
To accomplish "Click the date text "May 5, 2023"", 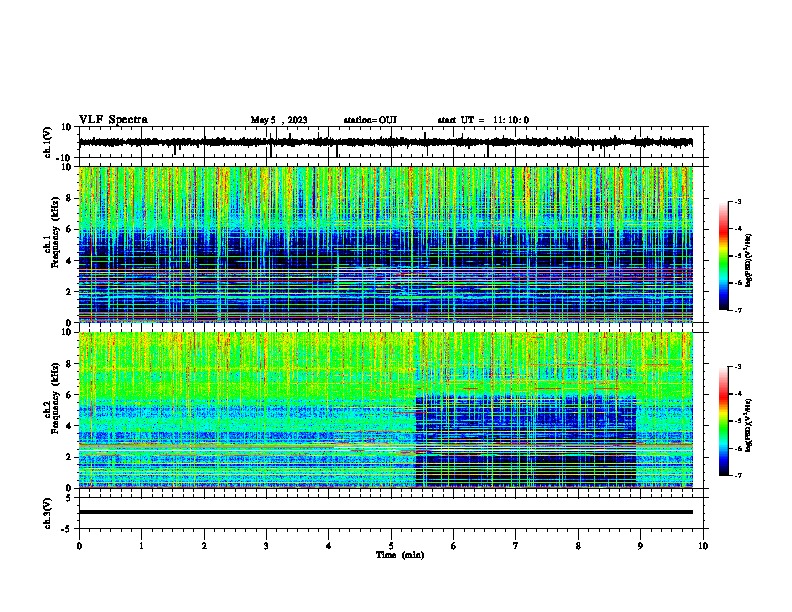I will 279,120.
